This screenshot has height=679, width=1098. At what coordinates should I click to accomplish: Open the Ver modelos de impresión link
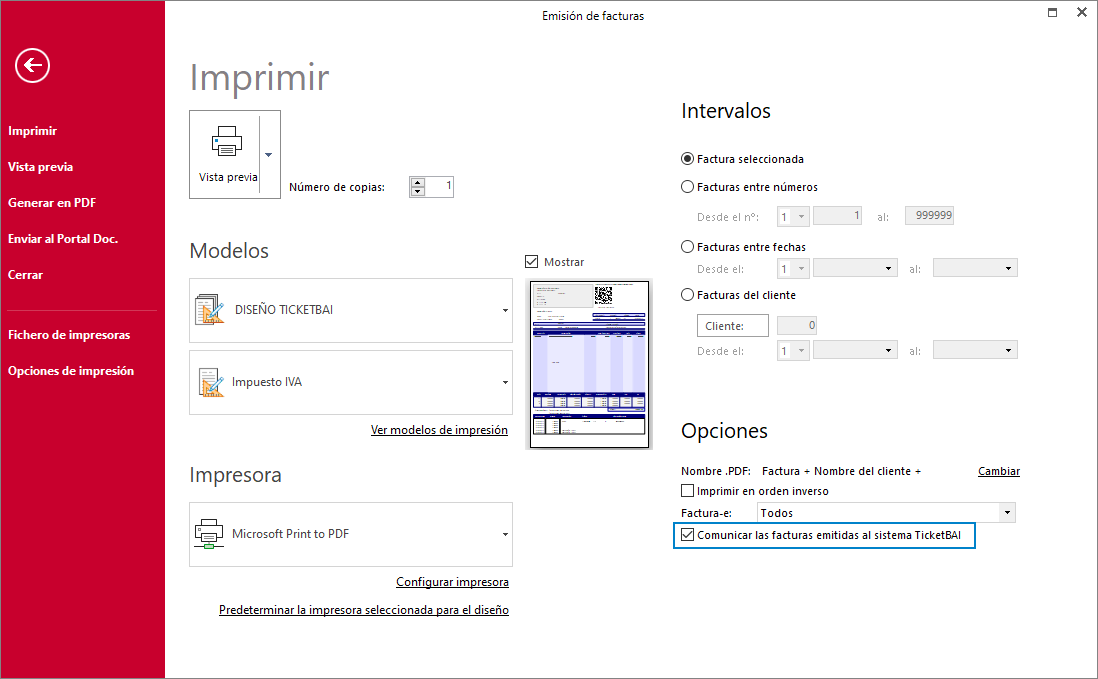[x=439, y=430]
